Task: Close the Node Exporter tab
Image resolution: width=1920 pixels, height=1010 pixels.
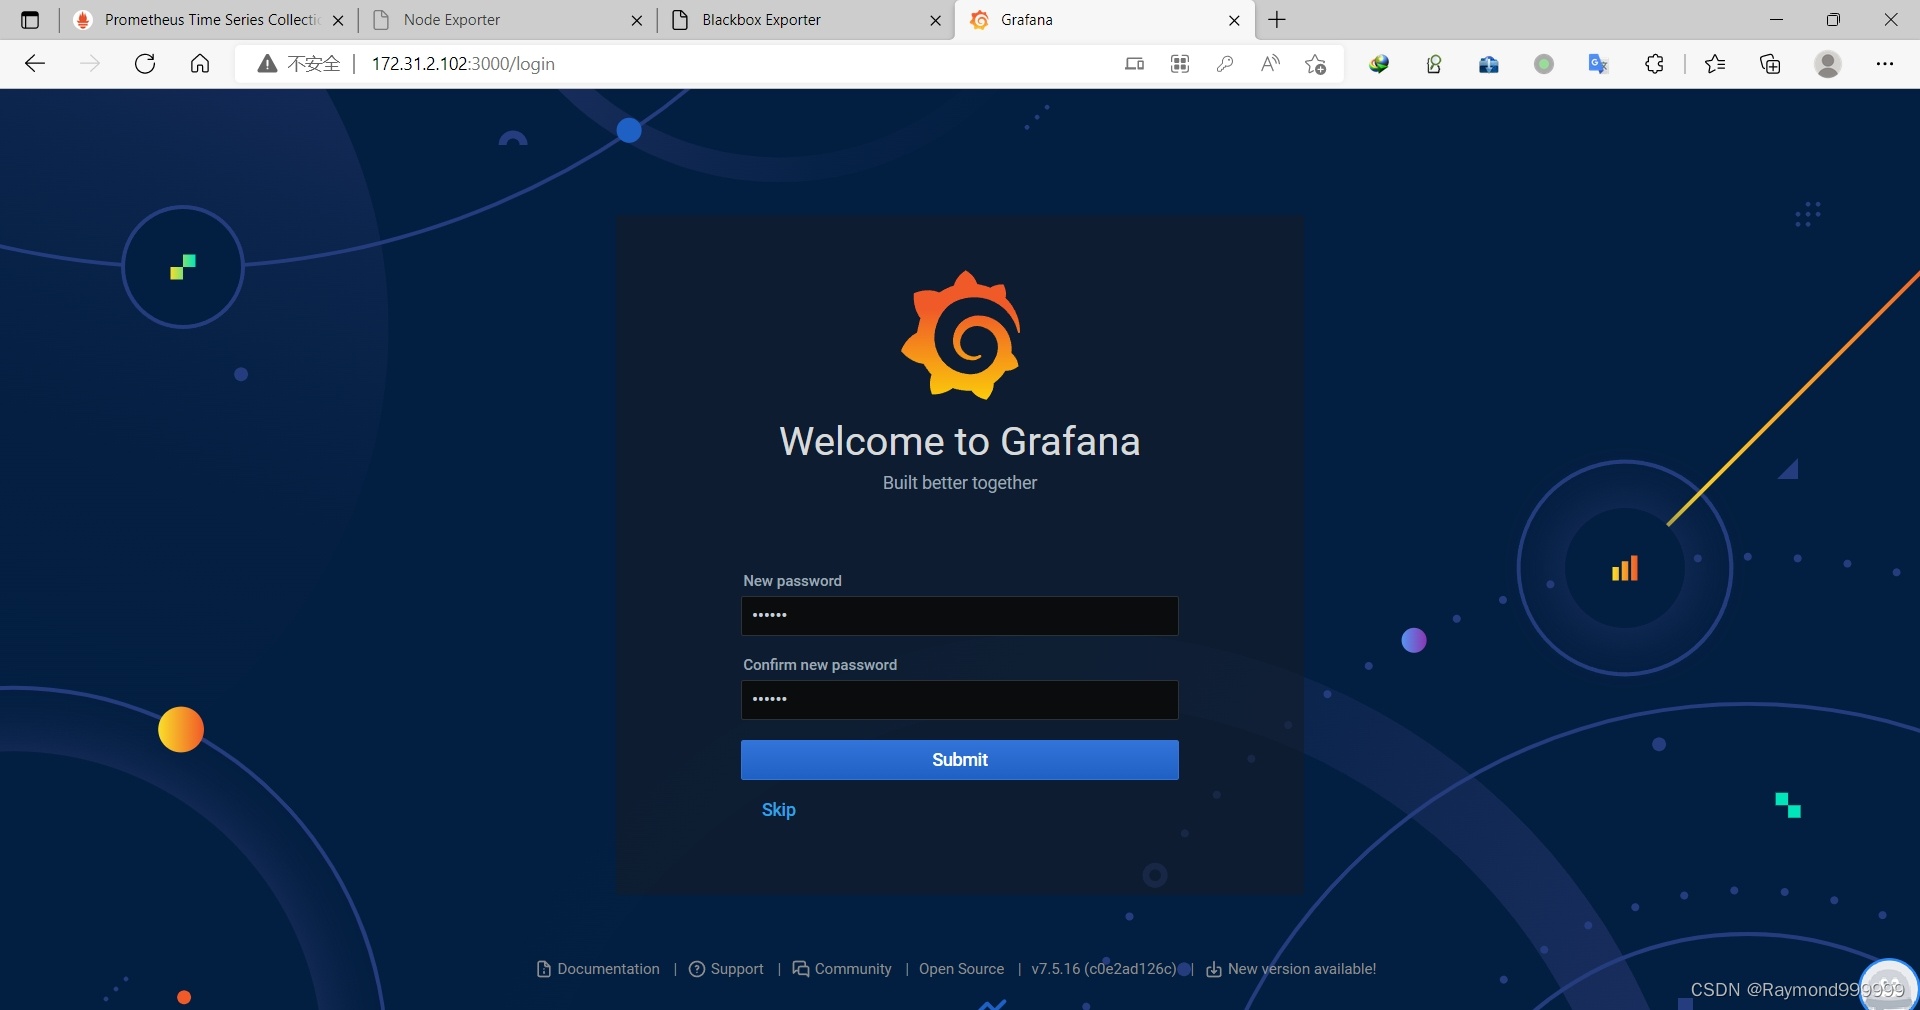Action: pyautogui.click(x=637, y=20)
